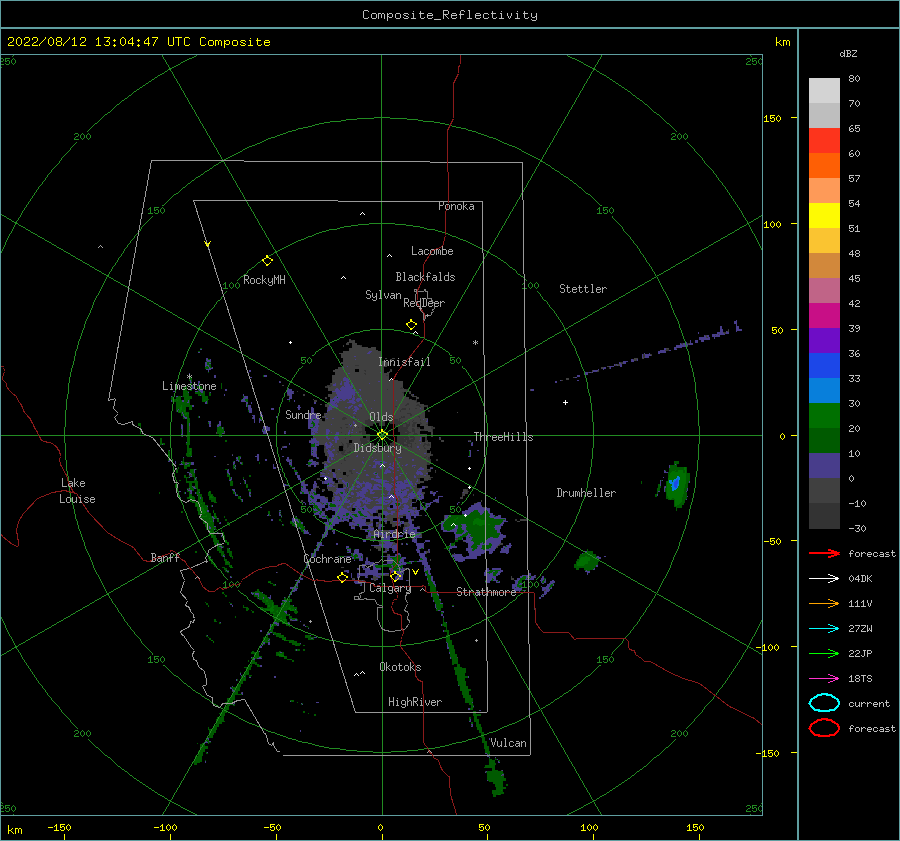Click the Okotoks label

point(400,667)
